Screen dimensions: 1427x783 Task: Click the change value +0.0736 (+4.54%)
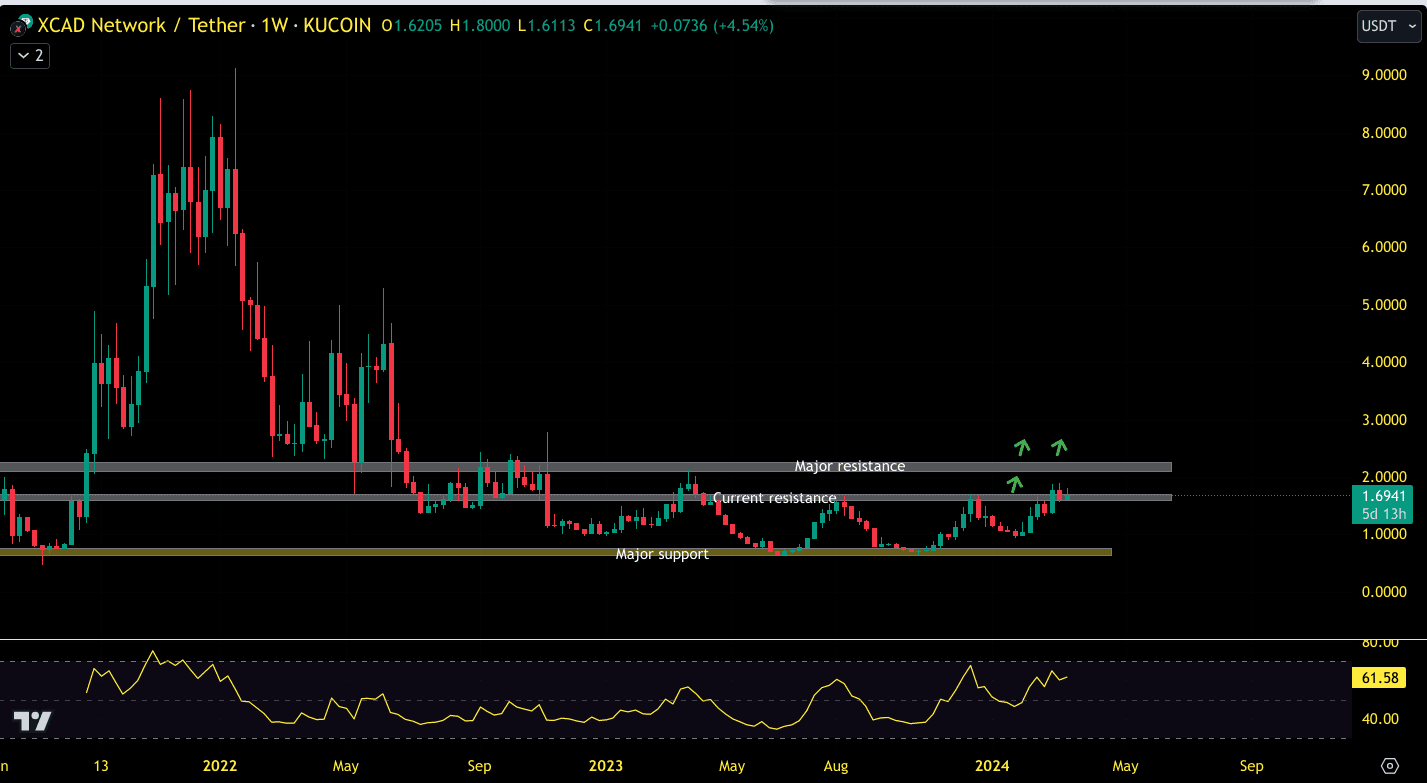pos(712,26)
